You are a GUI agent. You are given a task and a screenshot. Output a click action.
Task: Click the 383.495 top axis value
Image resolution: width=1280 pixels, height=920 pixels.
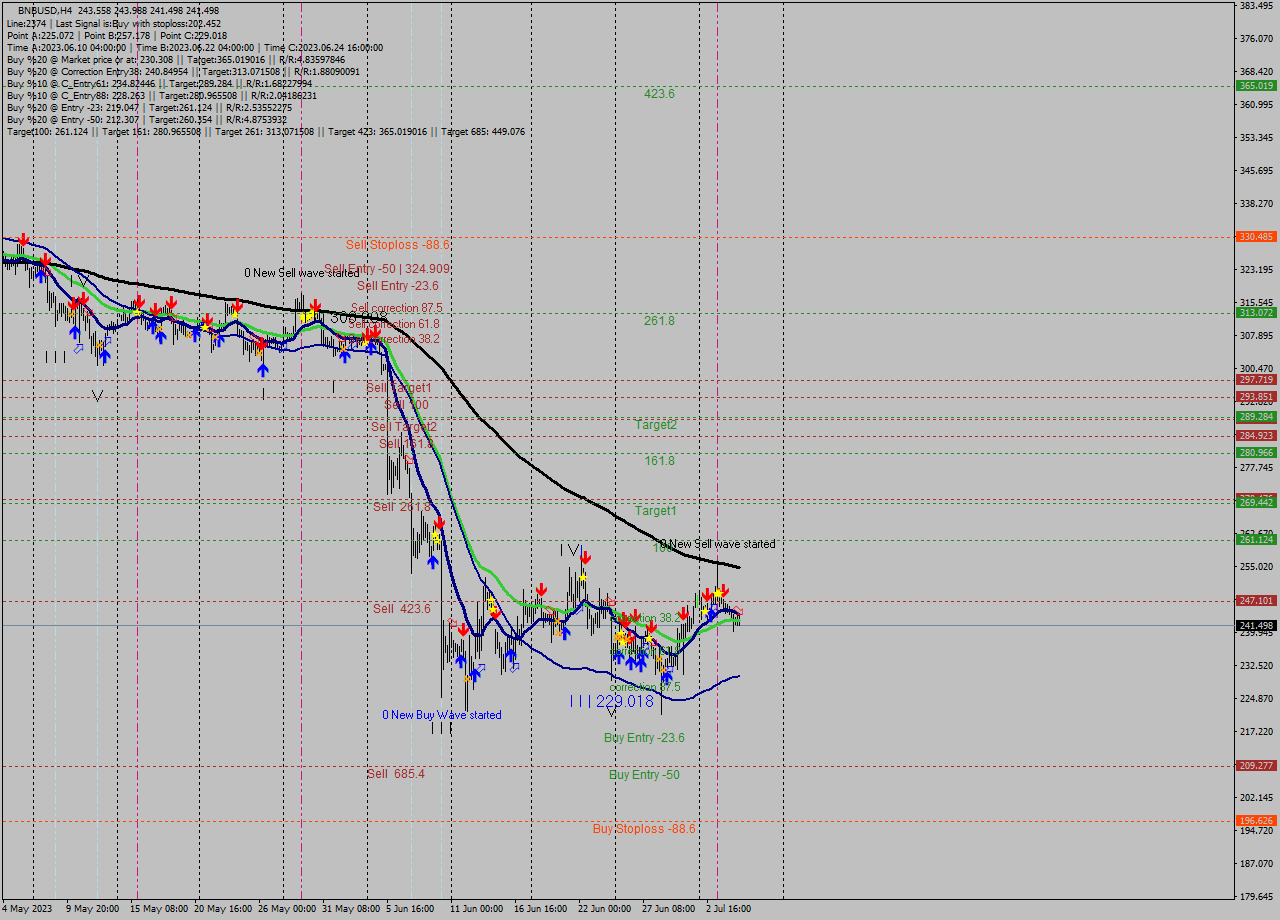pyautogui.click(x=1256, y=6)
